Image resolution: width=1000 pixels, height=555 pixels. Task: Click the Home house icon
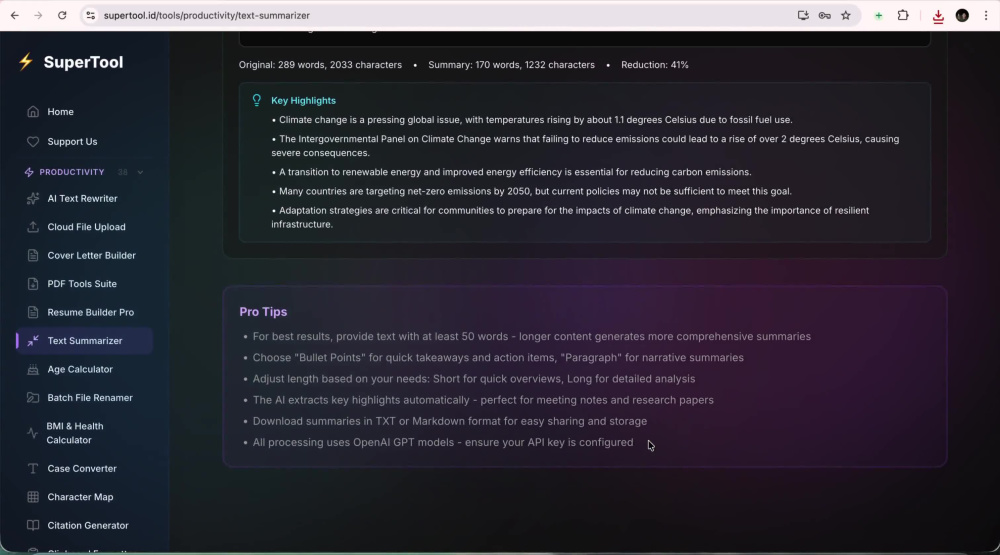[33, 112]
